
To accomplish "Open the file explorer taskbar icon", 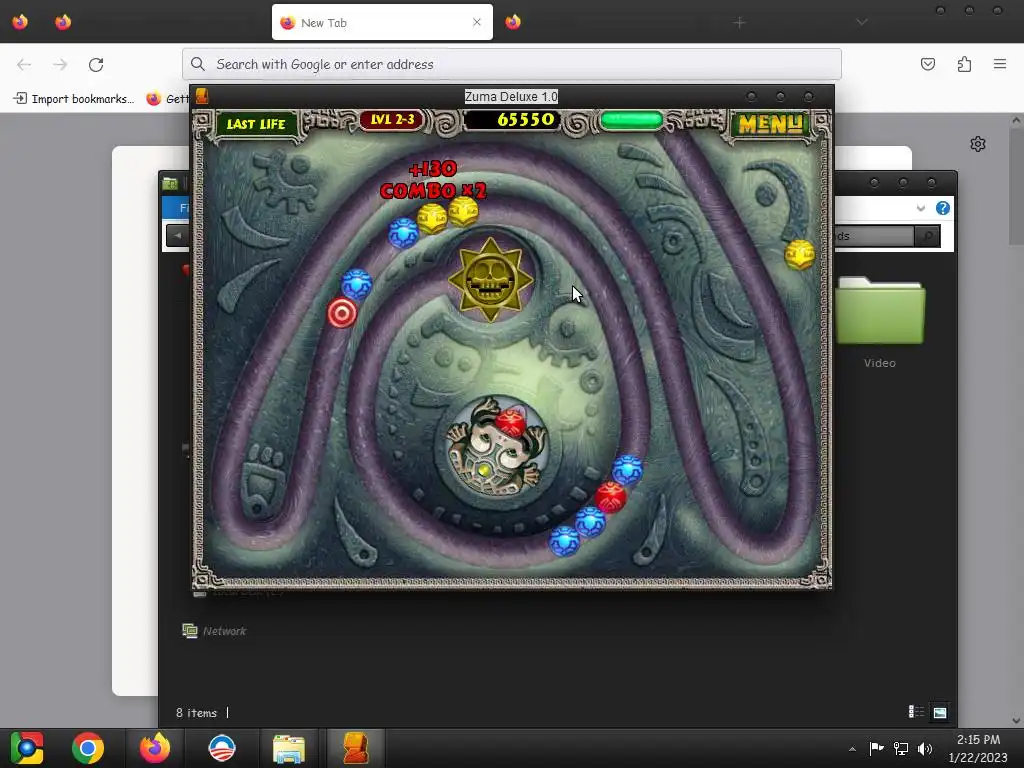I will click(289, 748).
